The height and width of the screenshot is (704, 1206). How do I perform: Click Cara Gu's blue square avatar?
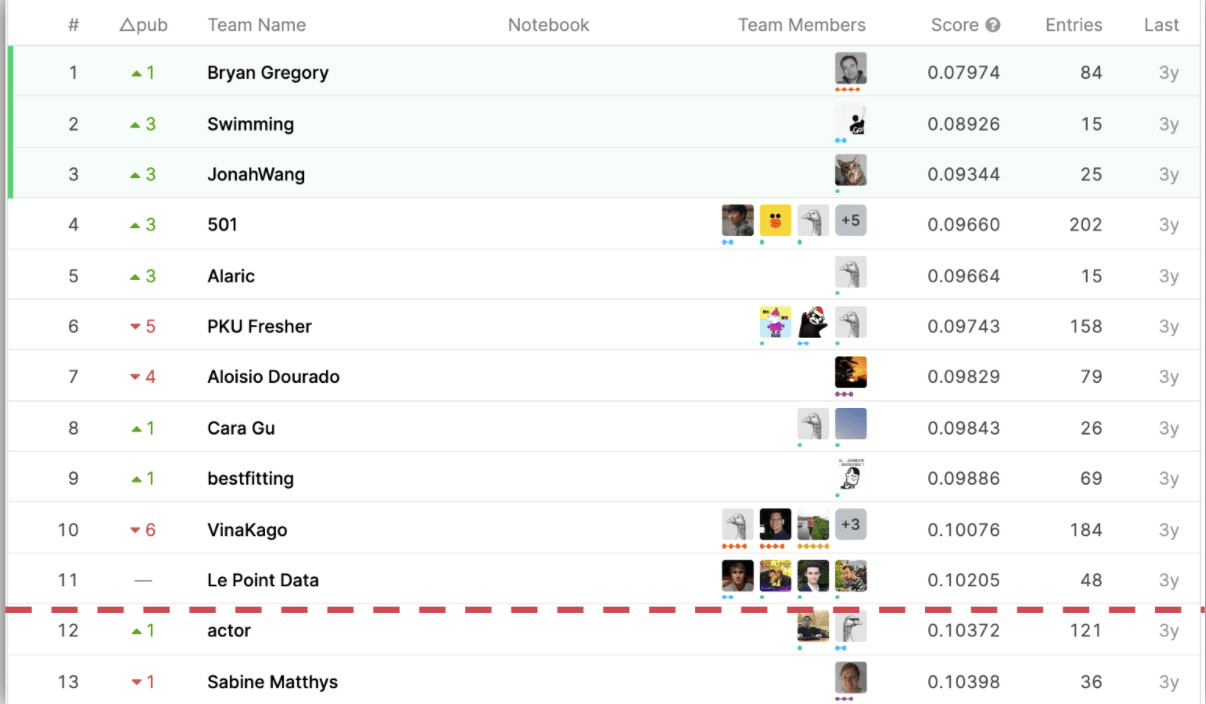[x=850, y=424]
